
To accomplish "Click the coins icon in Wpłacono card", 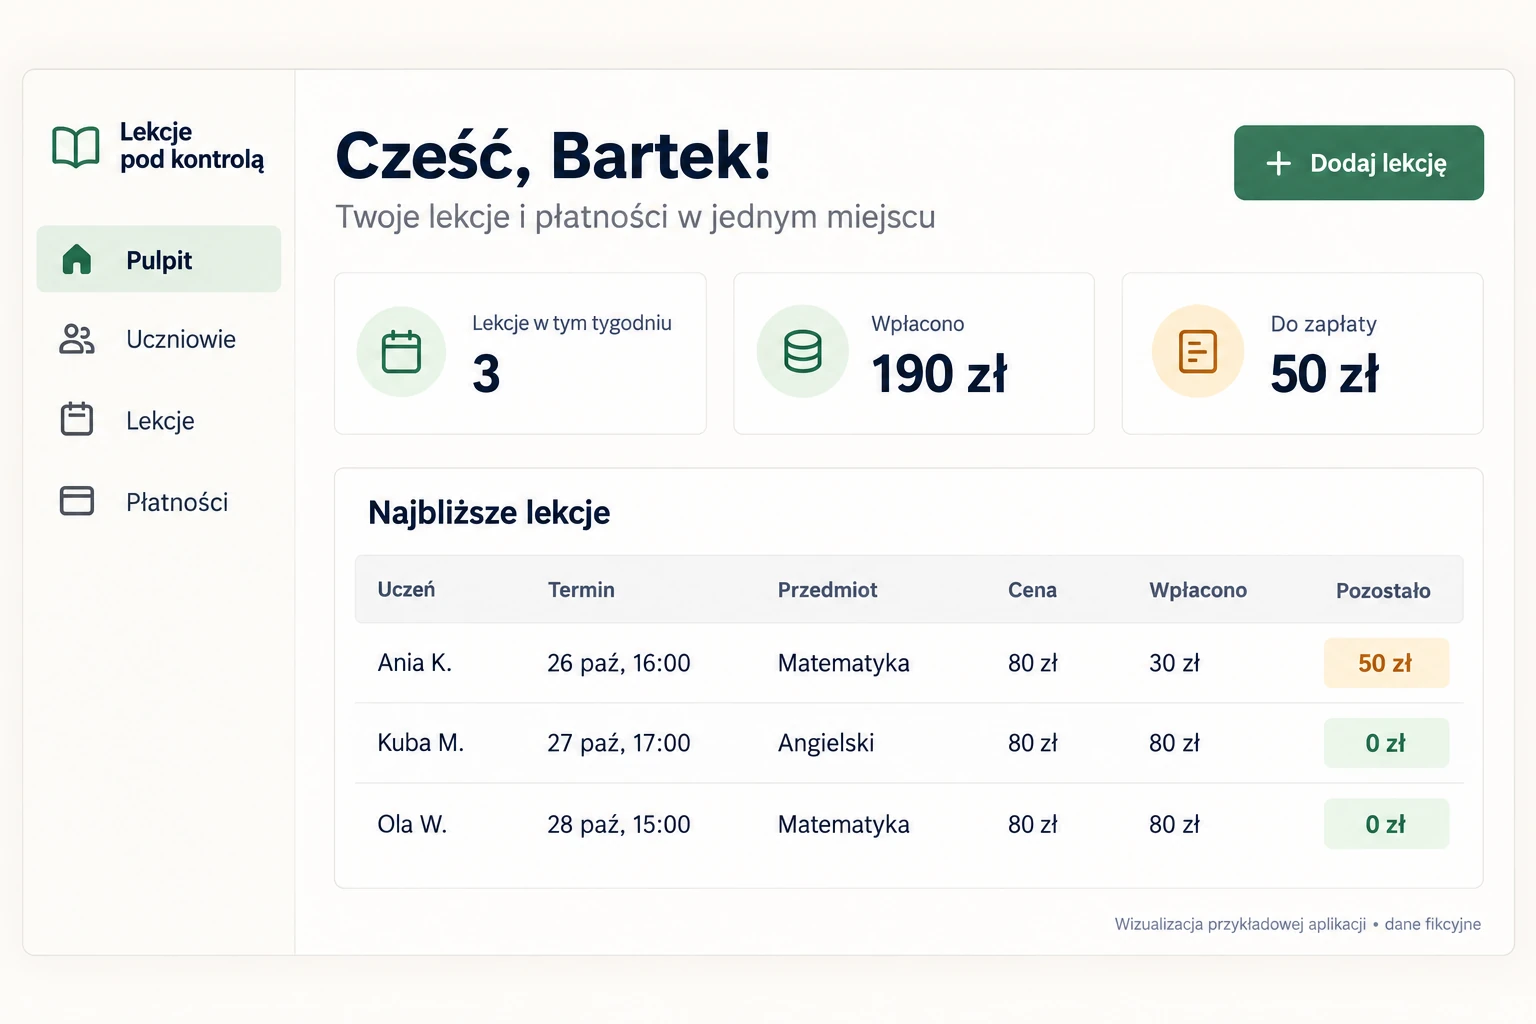I will click(803, 352).
